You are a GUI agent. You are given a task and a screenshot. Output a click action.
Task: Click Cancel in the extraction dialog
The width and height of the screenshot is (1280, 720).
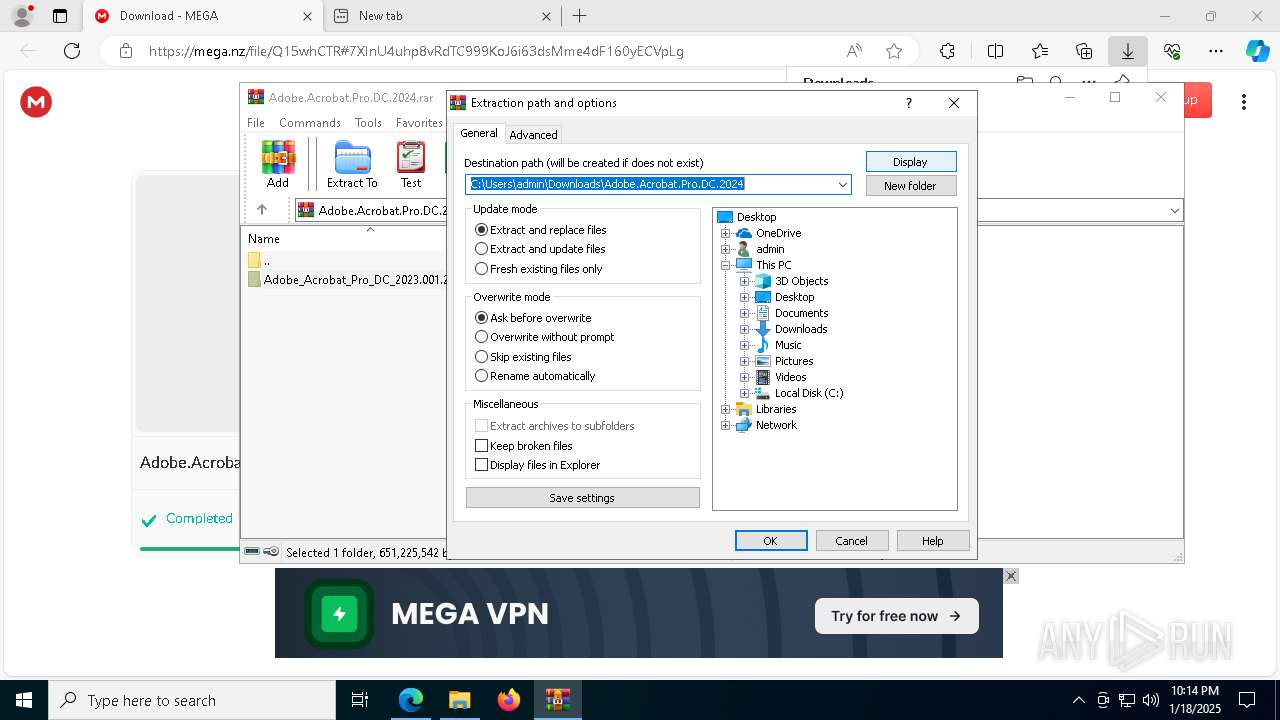pyautogui.click(x=852, y=541)
